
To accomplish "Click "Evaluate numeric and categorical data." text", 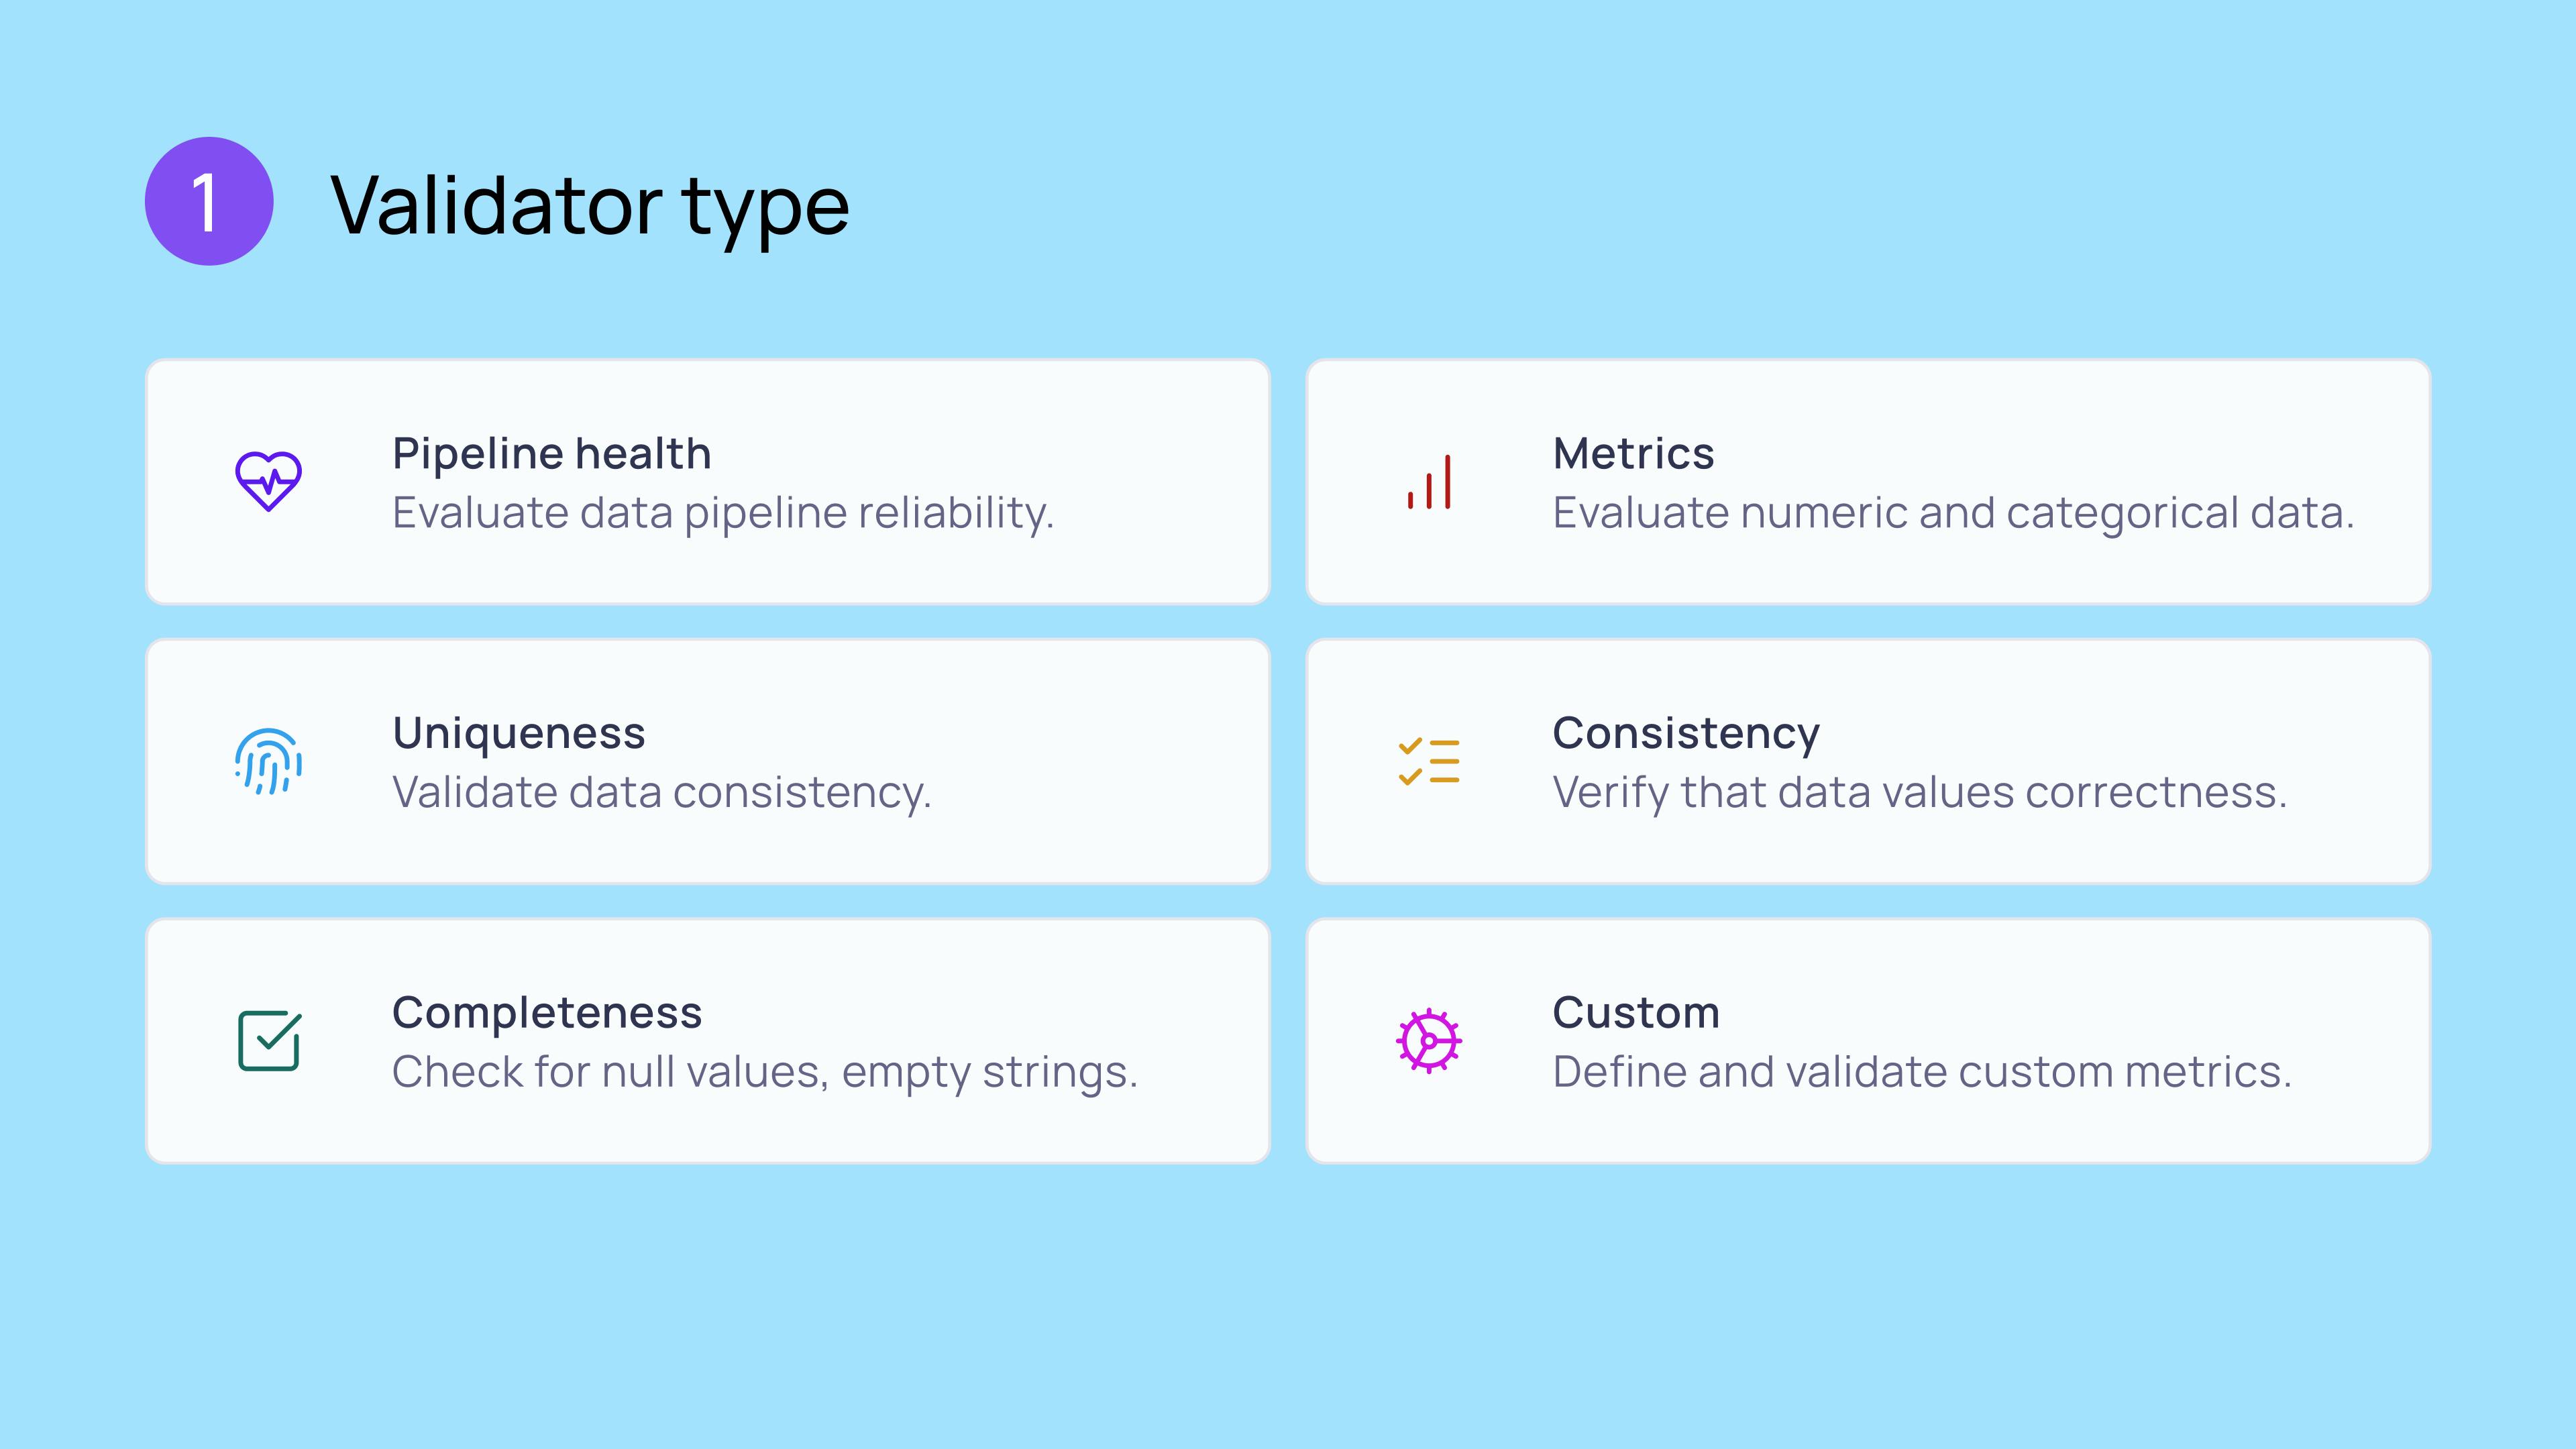I will click(1953, 513).
